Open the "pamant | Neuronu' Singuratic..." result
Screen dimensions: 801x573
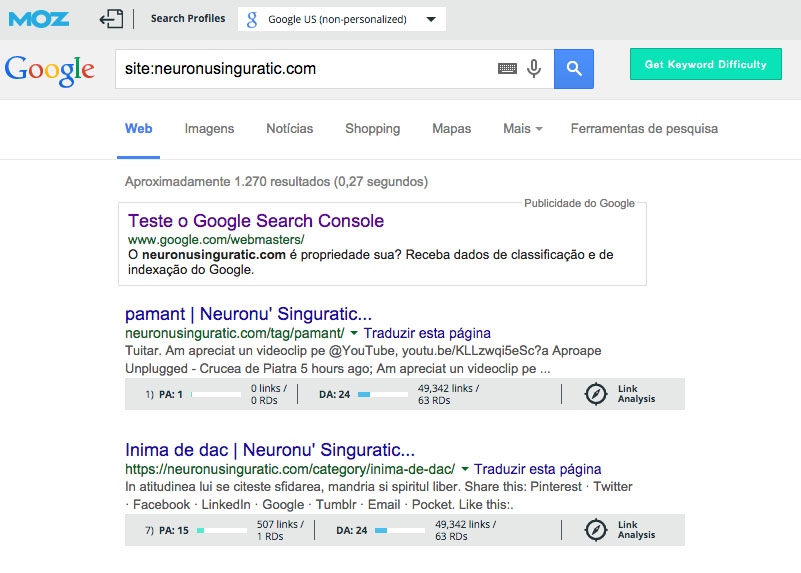[248, 314]
